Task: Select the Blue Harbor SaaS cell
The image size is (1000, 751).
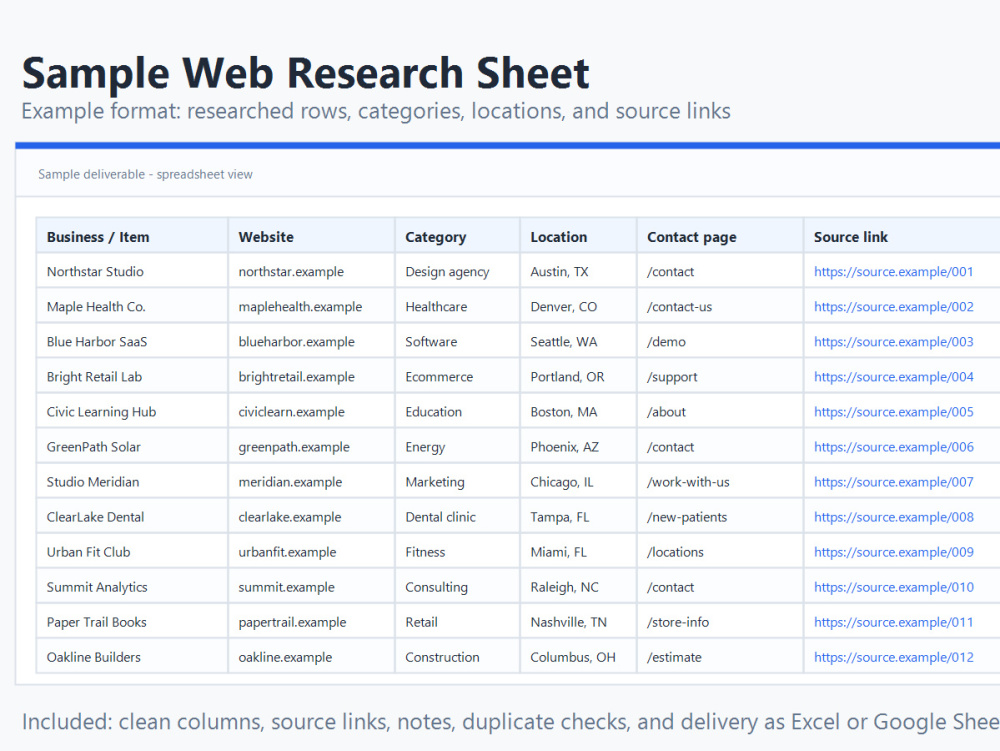Action: pos(132,342)
